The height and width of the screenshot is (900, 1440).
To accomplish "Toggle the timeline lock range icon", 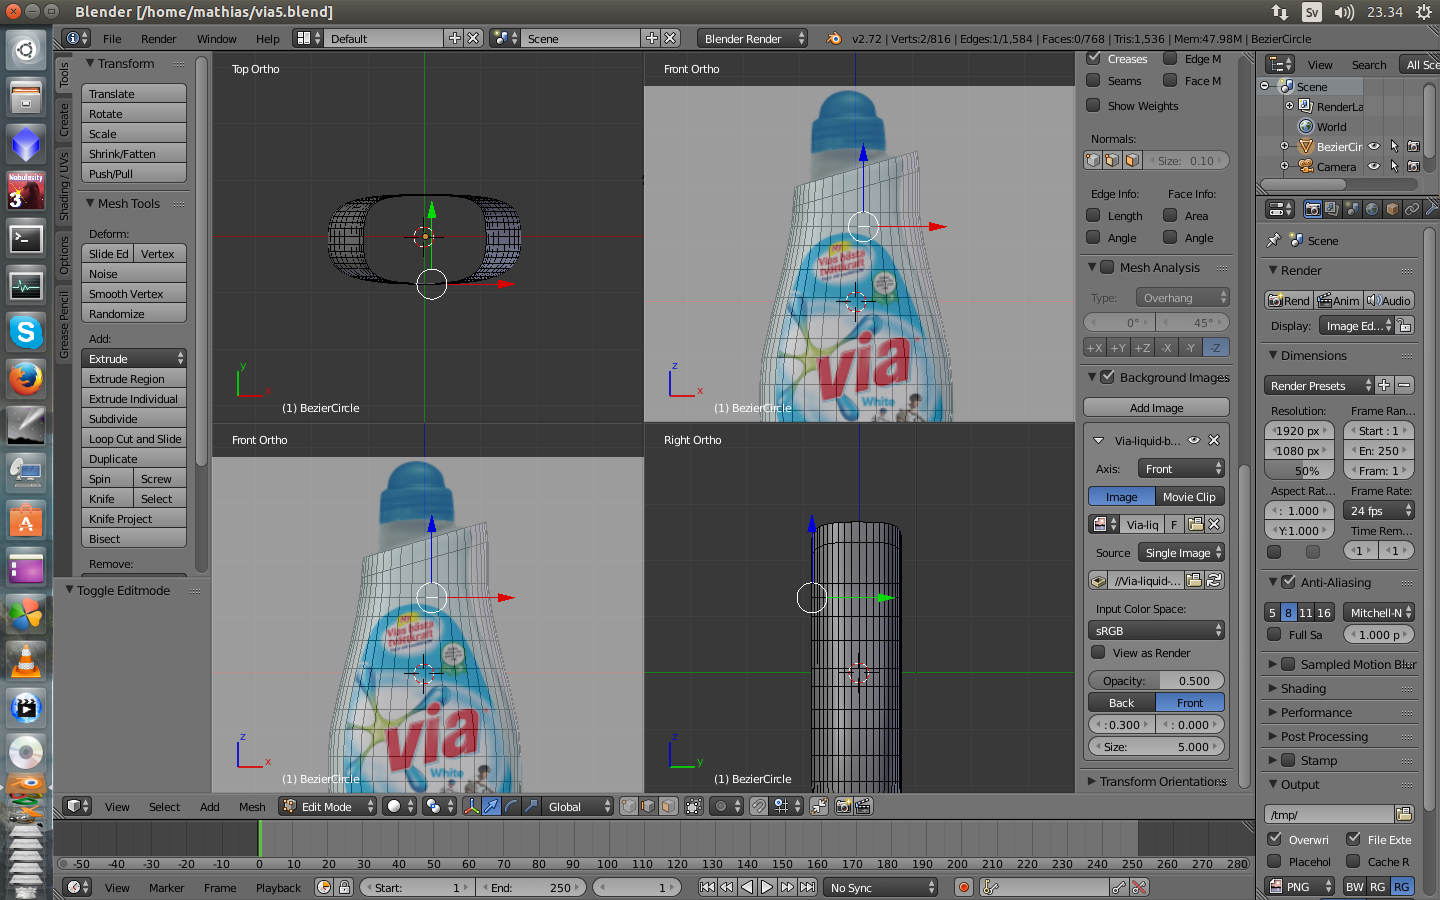I will tap(344, 887).
